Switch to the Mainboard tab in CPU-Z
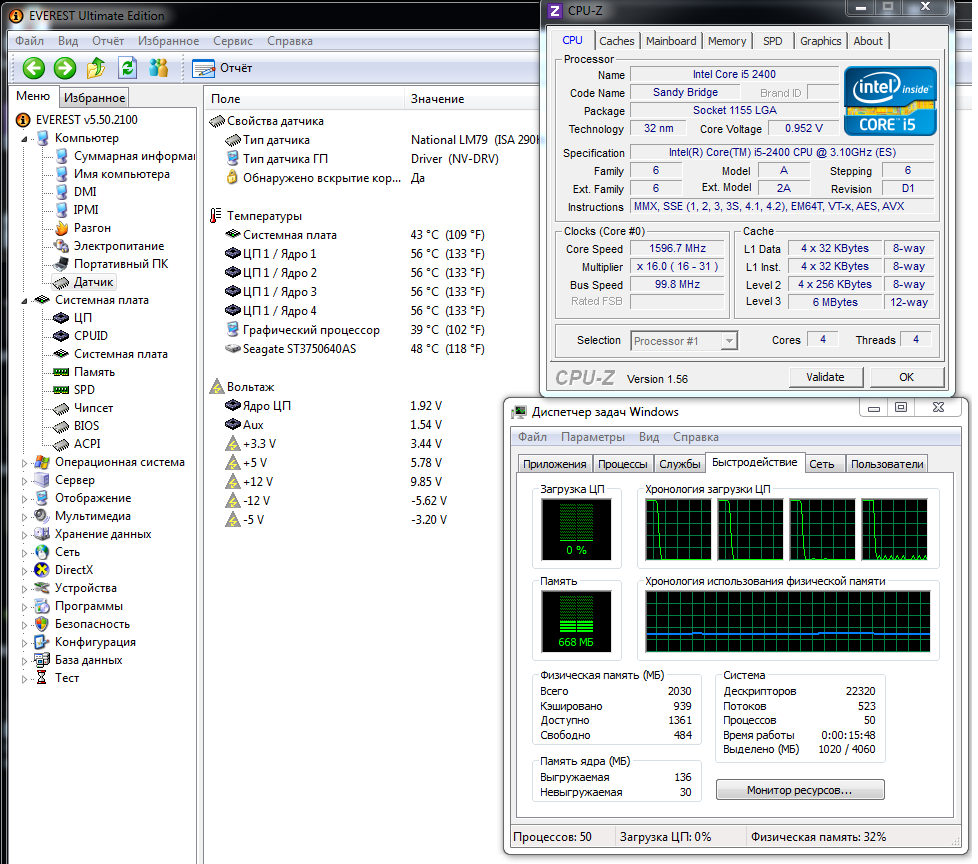The height and width of the screenshot is (864, 978). tap(670, 41)
